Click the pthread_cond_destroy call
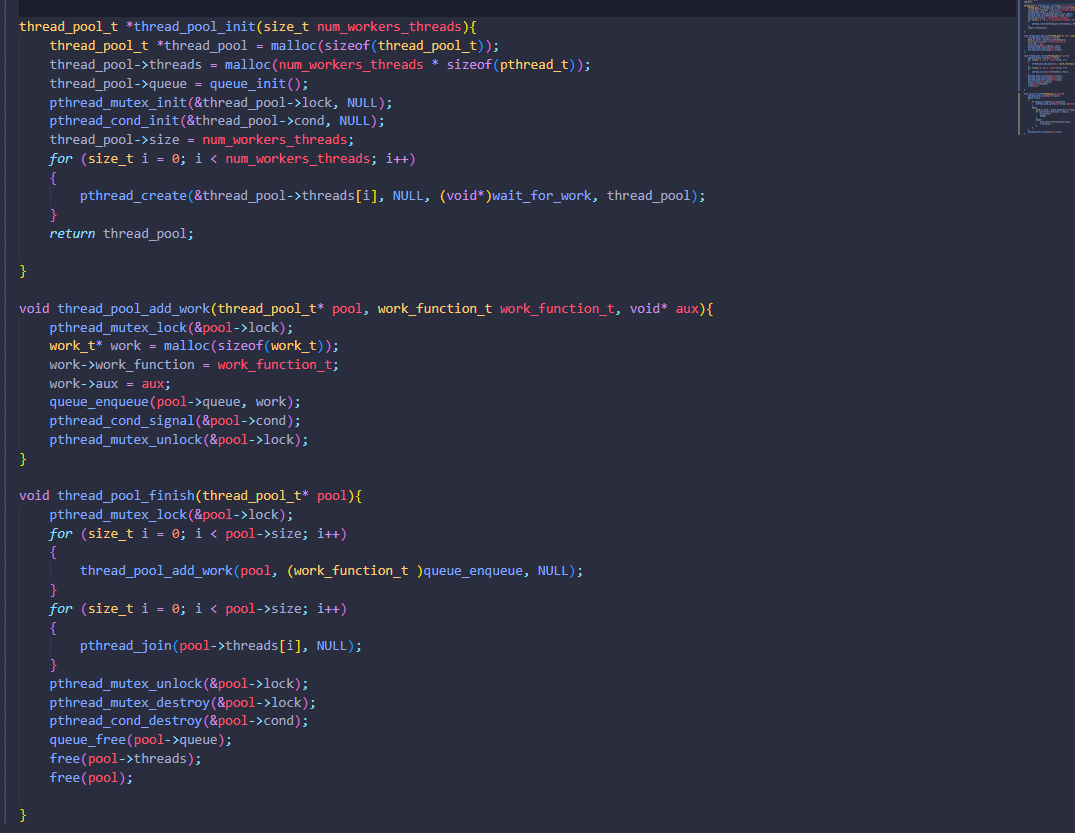This screenshot has height=833, width=1075. (x=125, y=721)
